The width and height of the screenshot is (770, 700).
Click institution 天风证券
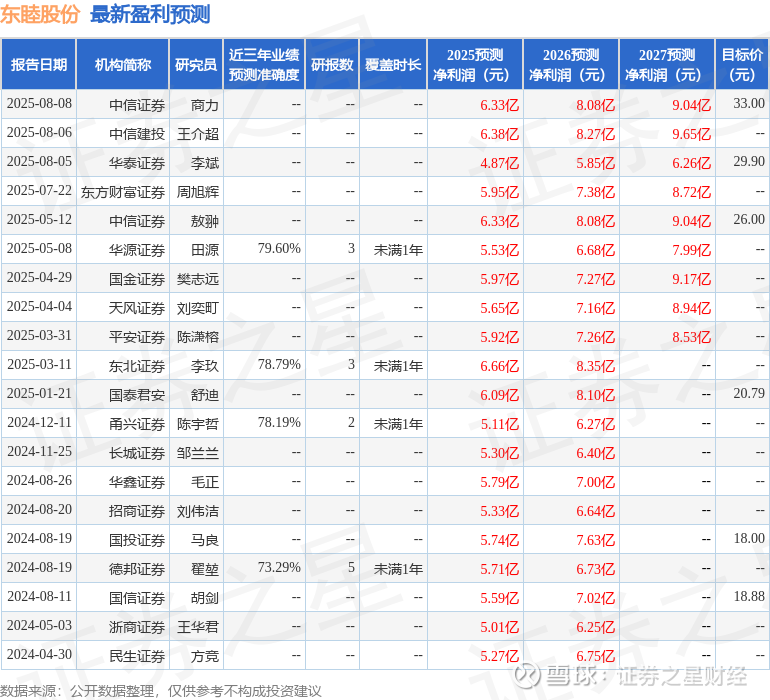pos(137,308)
